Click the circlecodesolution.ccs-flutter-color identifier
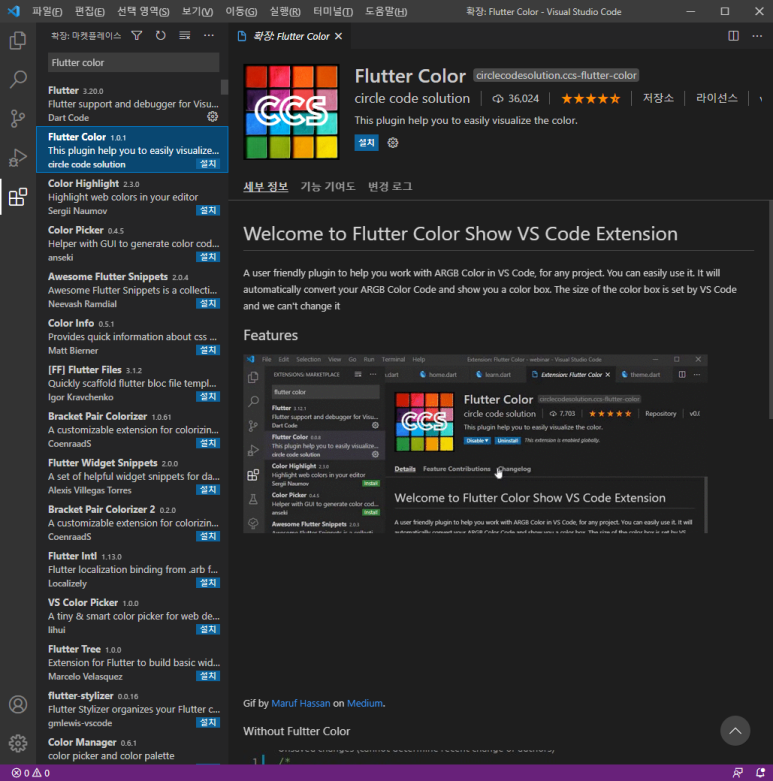773x781 pixels. tap(556, 75)
